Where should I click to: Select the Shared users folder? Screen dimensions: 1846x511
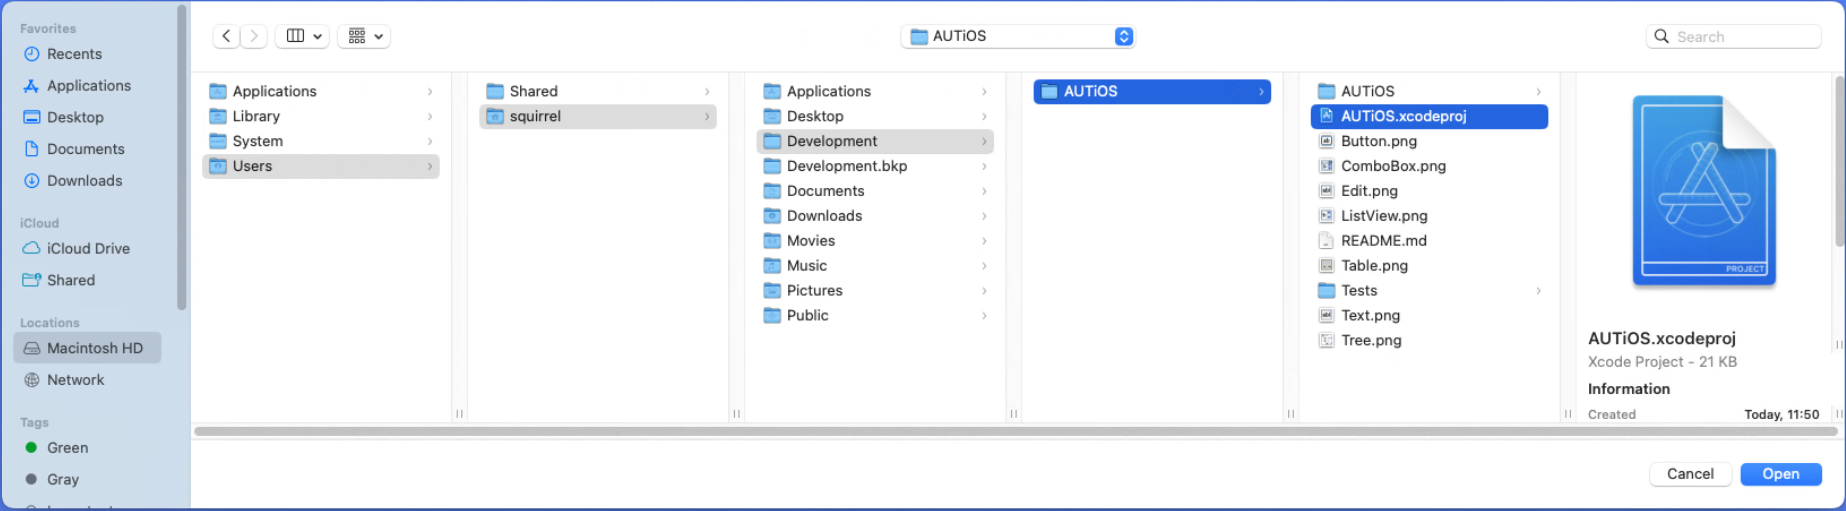533,91
